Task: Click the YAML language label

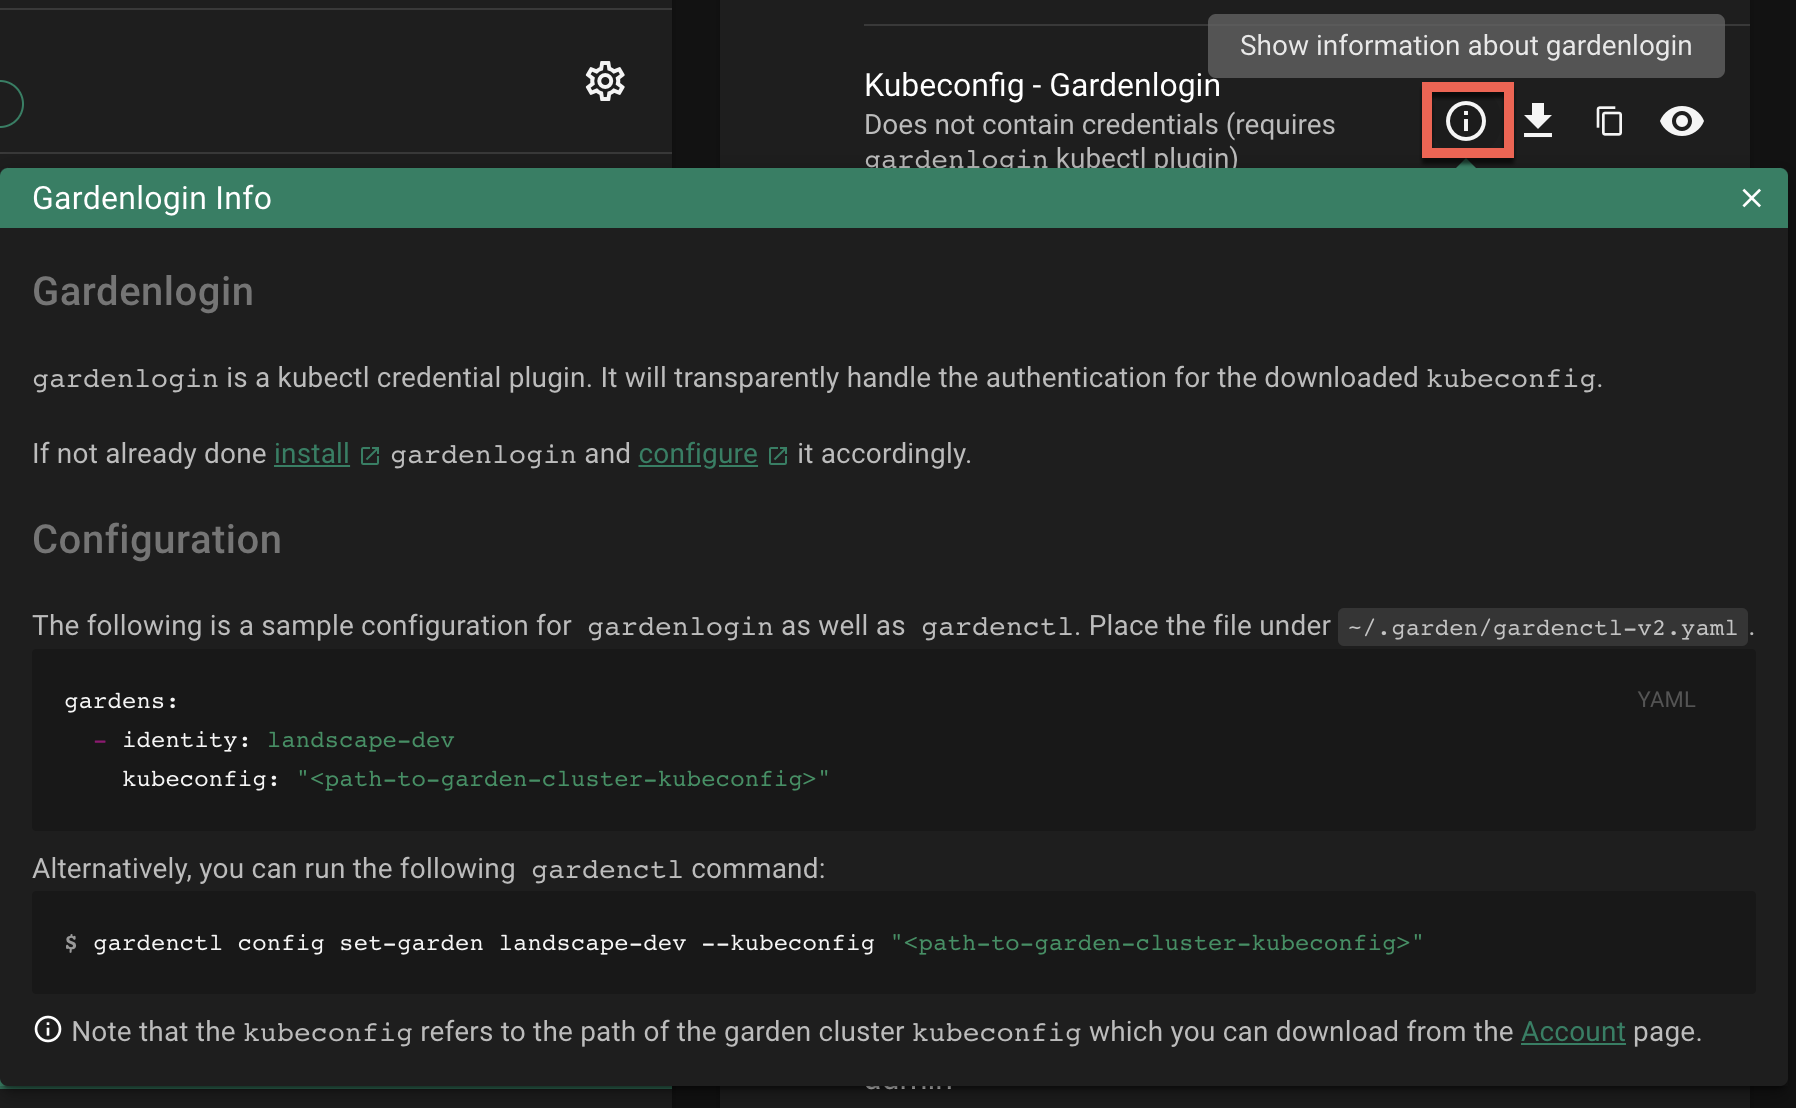Action: 1665,700
